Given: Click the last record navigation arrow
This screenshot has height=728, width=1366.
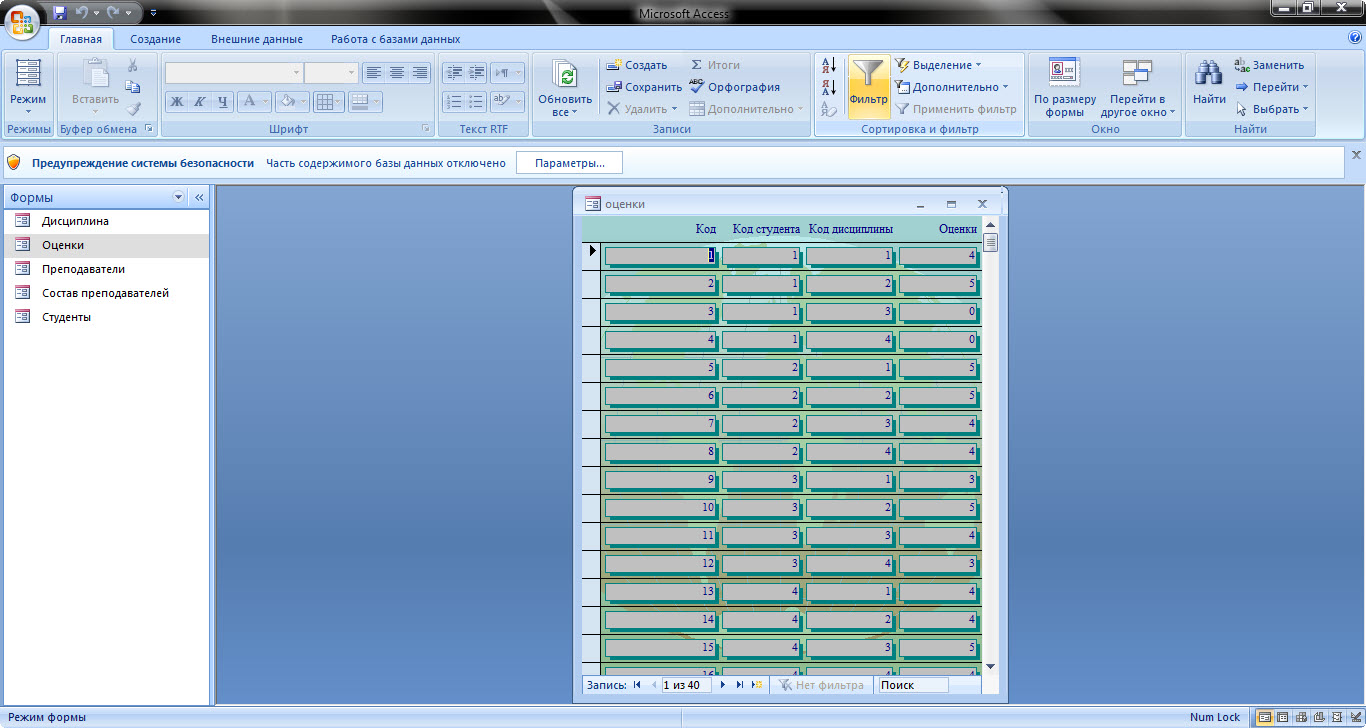Looking at the screenshot, I should (740, 685).
